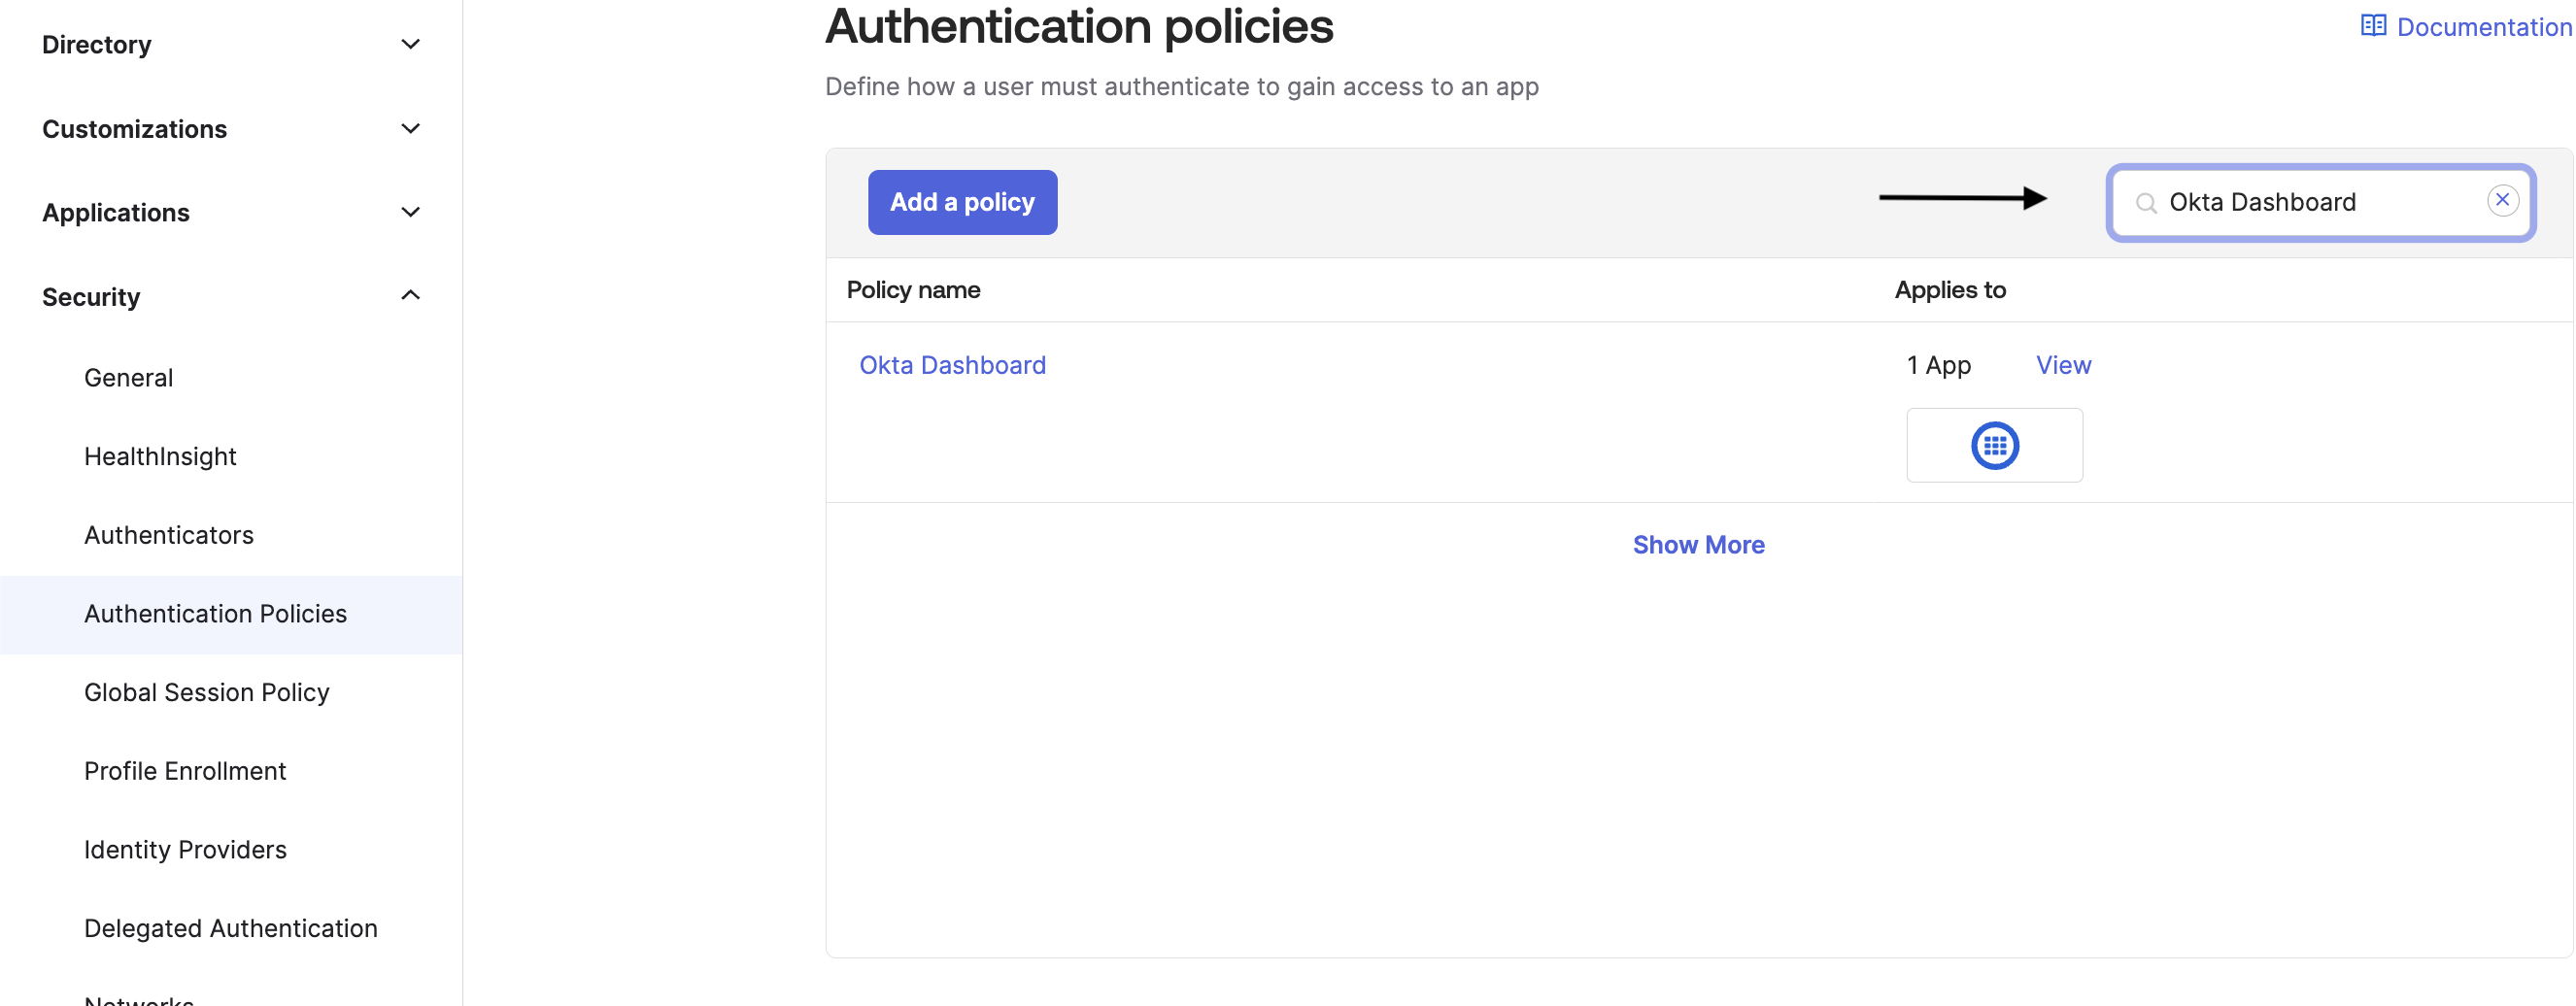Viewport: 2576px width, 1006px height.
Task: Click the 1 App count text
Action: 1938,365
